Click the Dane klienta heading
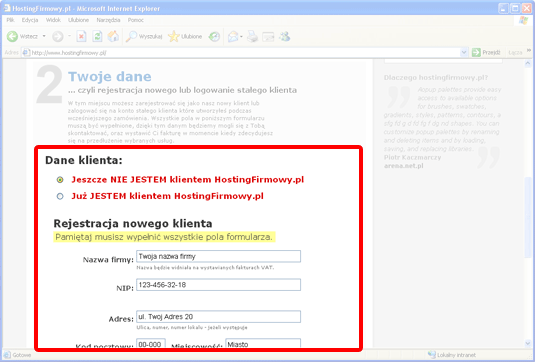This screenshot has height=362, width=535. click(x=84, y=160)
